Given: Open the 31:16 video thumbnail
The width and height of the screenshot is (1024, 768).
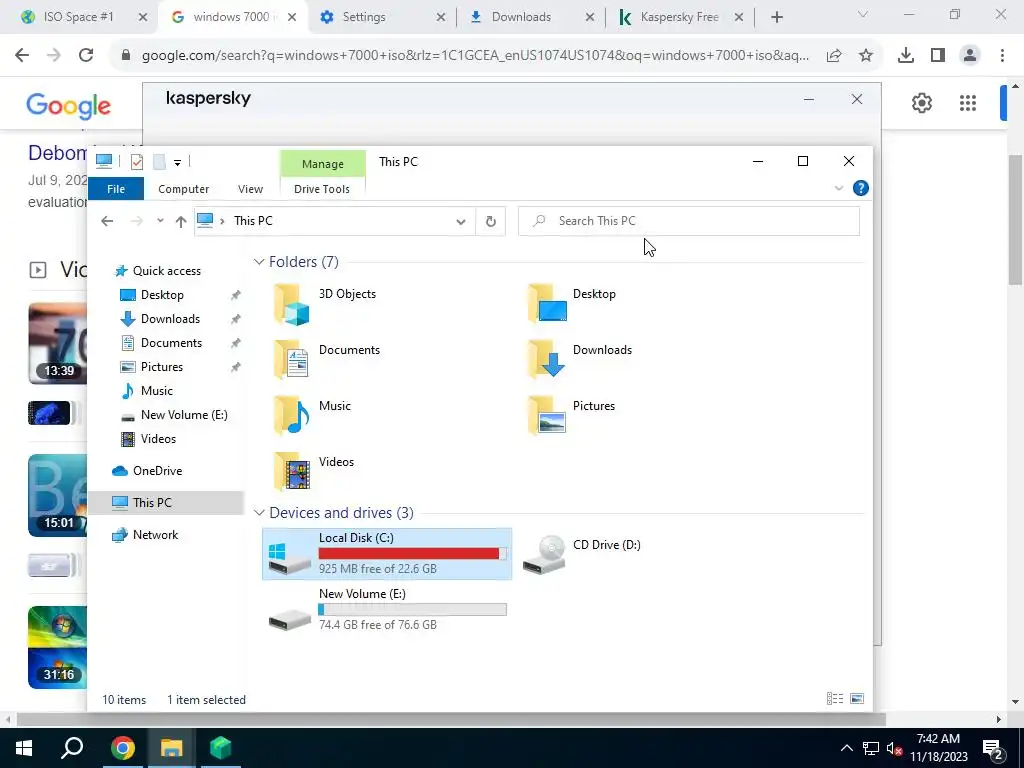Looking at the screenshot, I should [57, 647].
